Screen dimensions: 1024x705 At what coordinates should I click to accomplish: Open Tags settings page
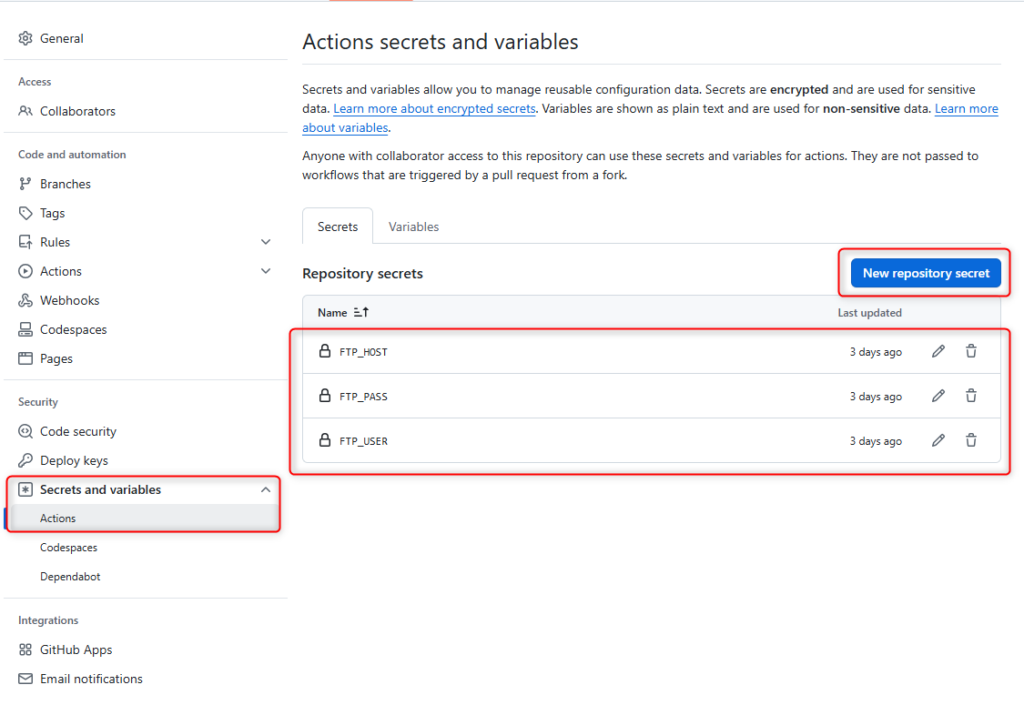tap(52, 213)
